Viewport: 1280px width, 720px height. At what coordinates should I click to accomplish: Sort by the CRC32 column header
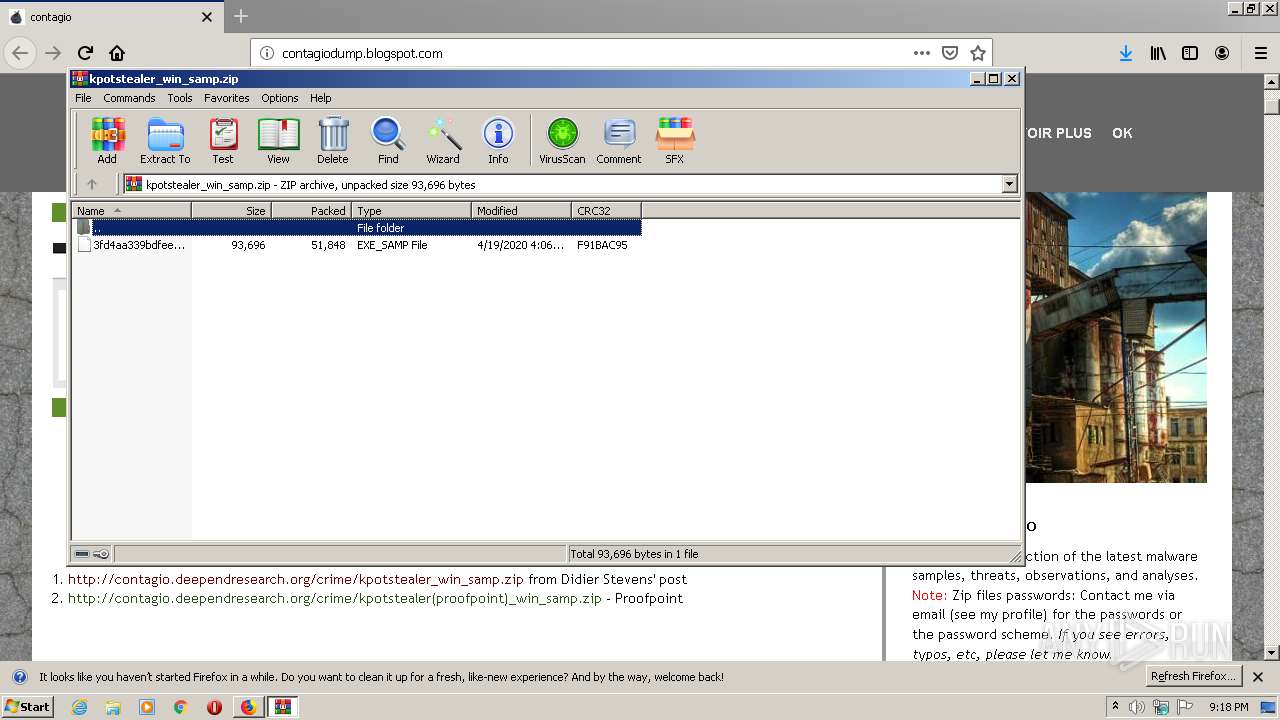[x=606, y=210]
